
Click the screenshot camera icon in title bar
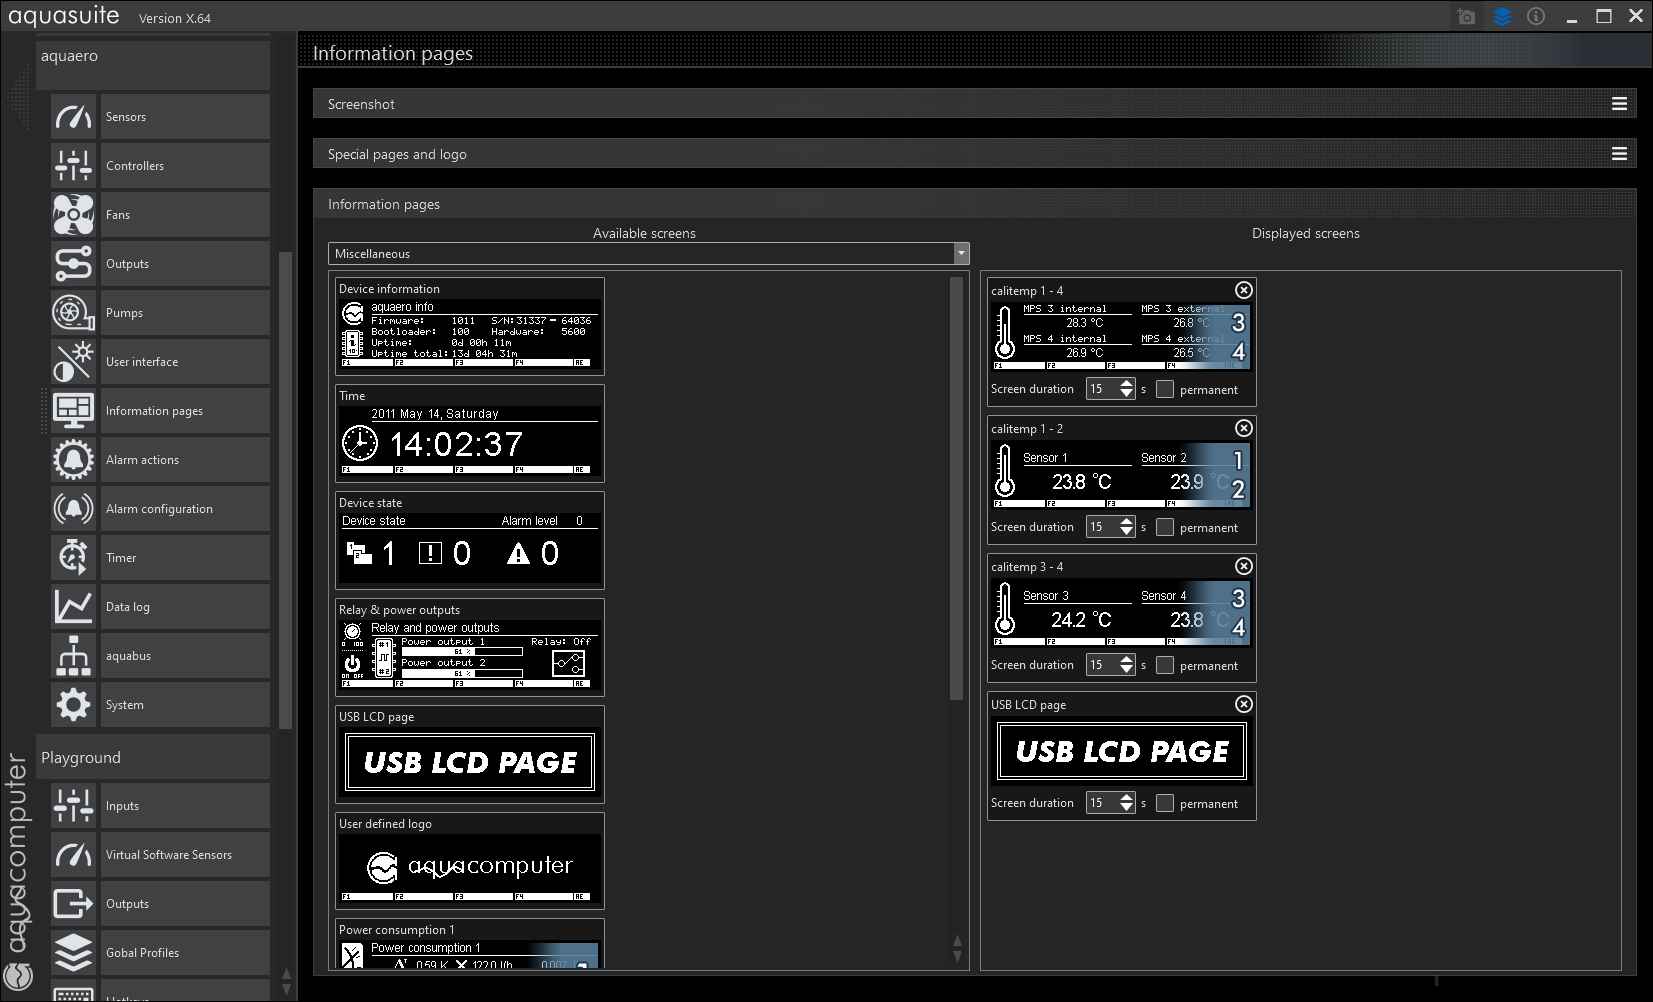(x=1466, y=17)
